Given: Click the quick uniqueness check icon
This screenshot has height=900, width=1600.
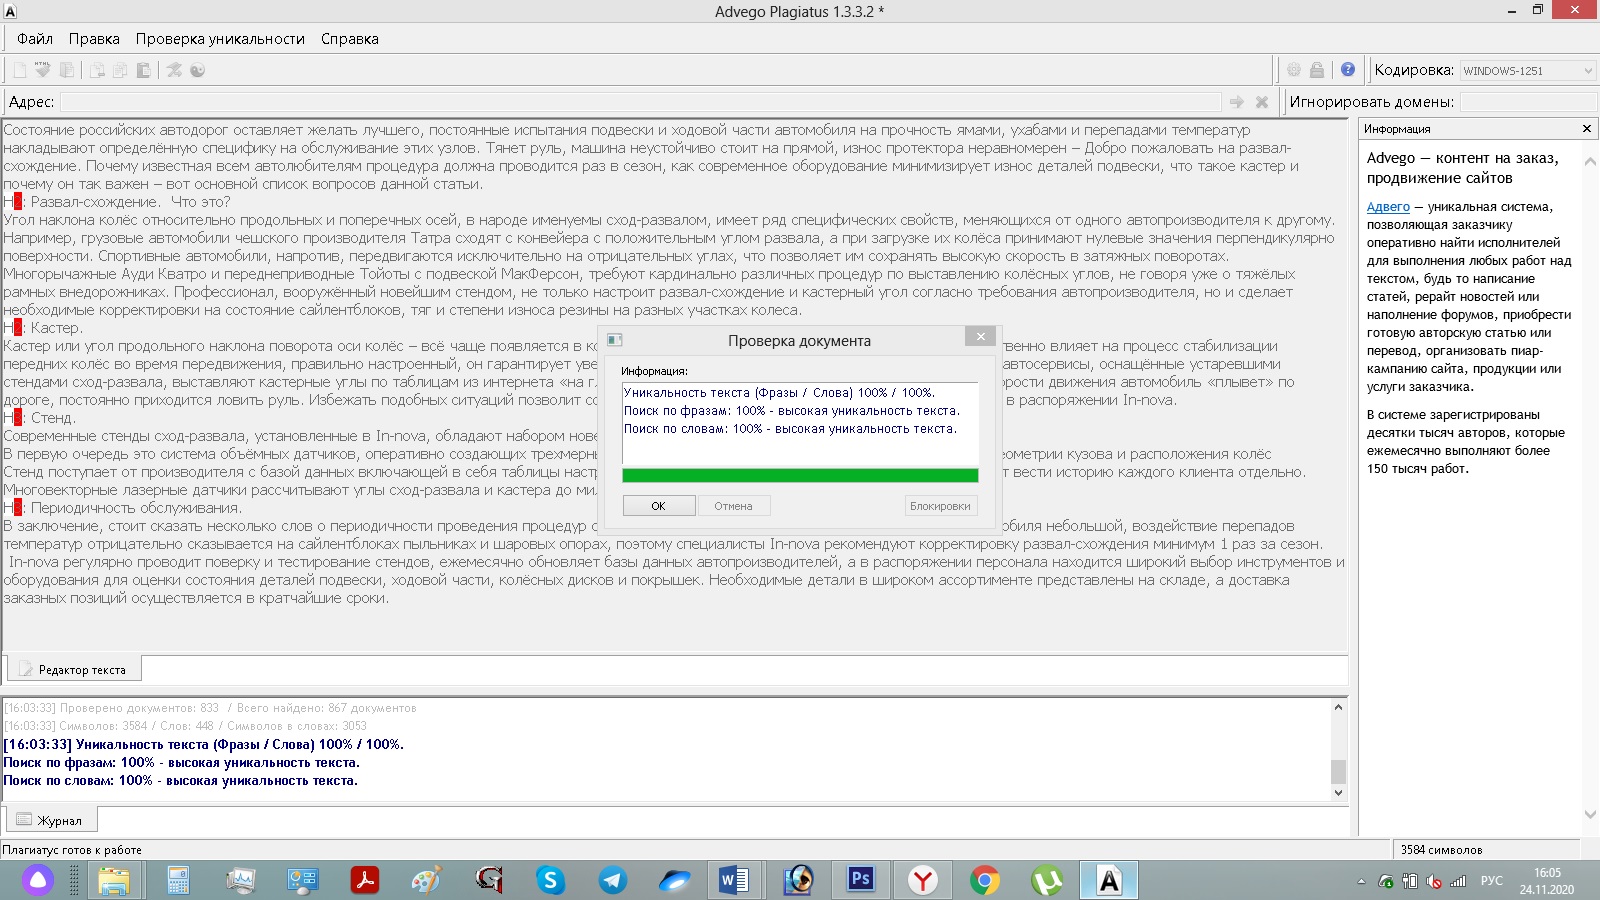Looking at the screenshot, I should click(x=174, y=70).
